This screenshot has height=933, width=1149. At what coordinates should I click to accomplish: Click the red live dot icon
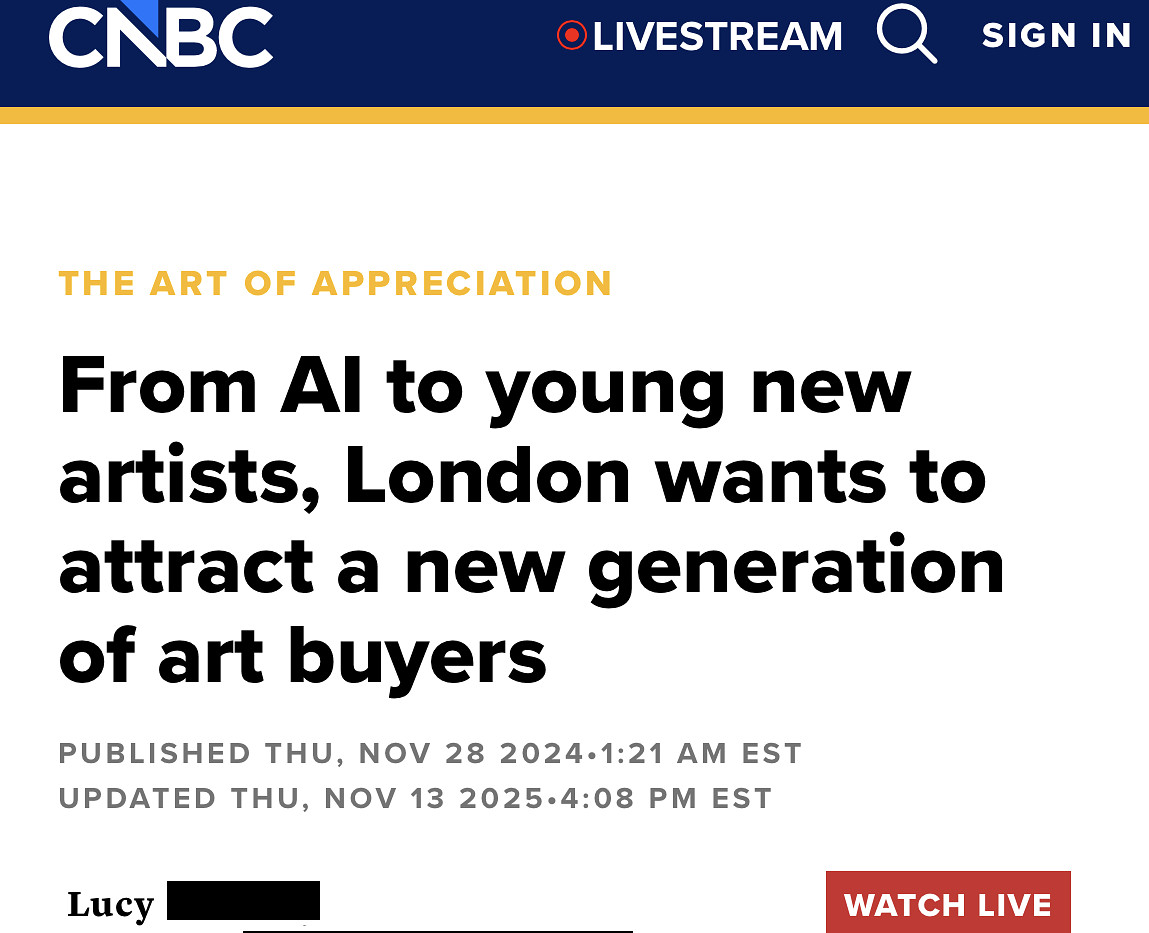tap(571, 37)
